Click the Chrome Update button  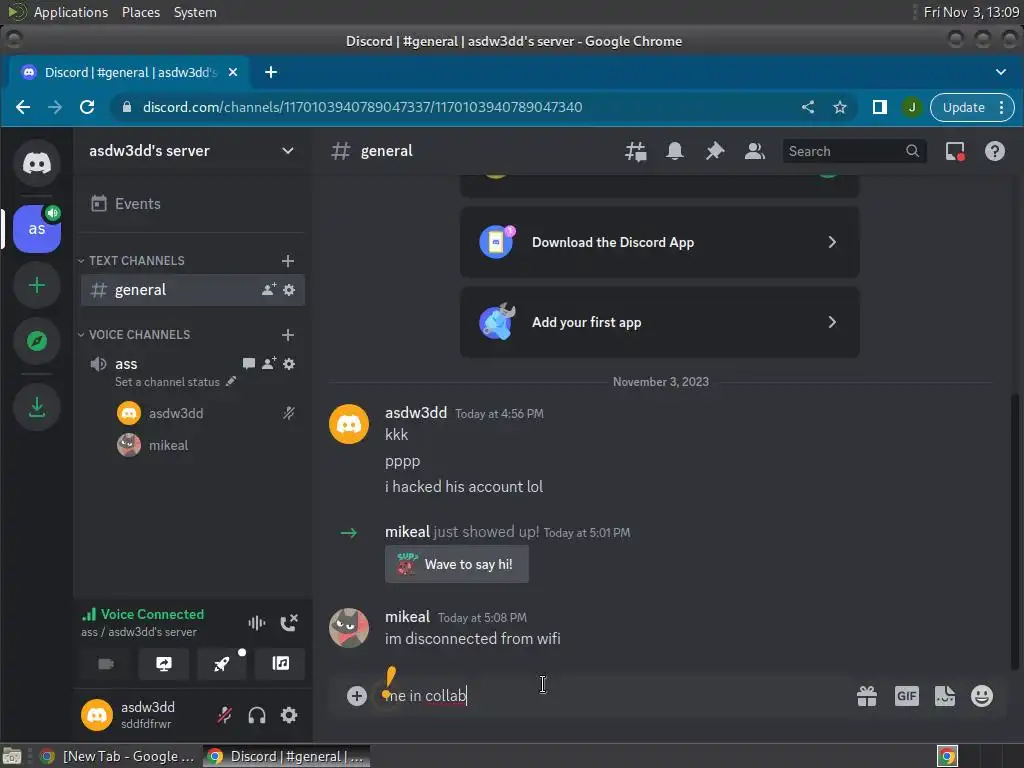tap(972, 107)
